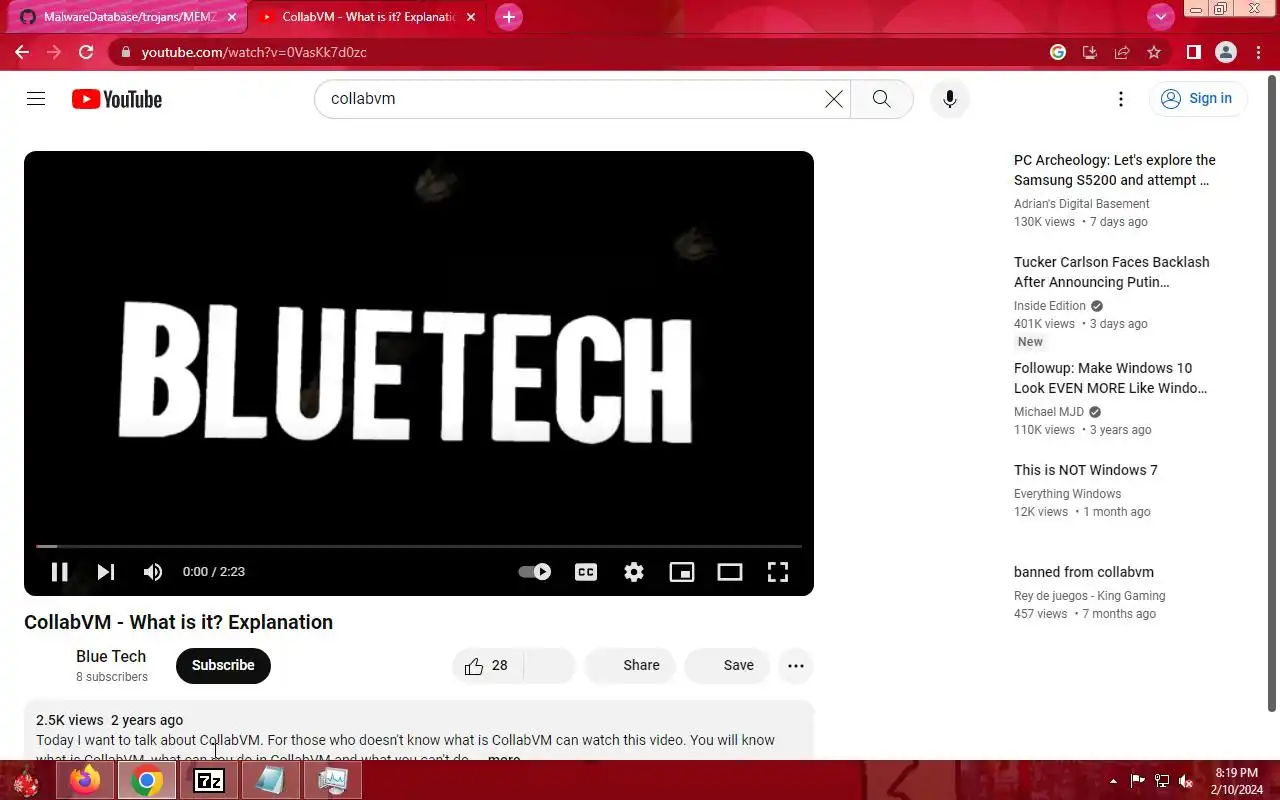Screen dimensions: 1280x800
Task: Open 7-Zip from the taskbar
Action: point(209,781)
